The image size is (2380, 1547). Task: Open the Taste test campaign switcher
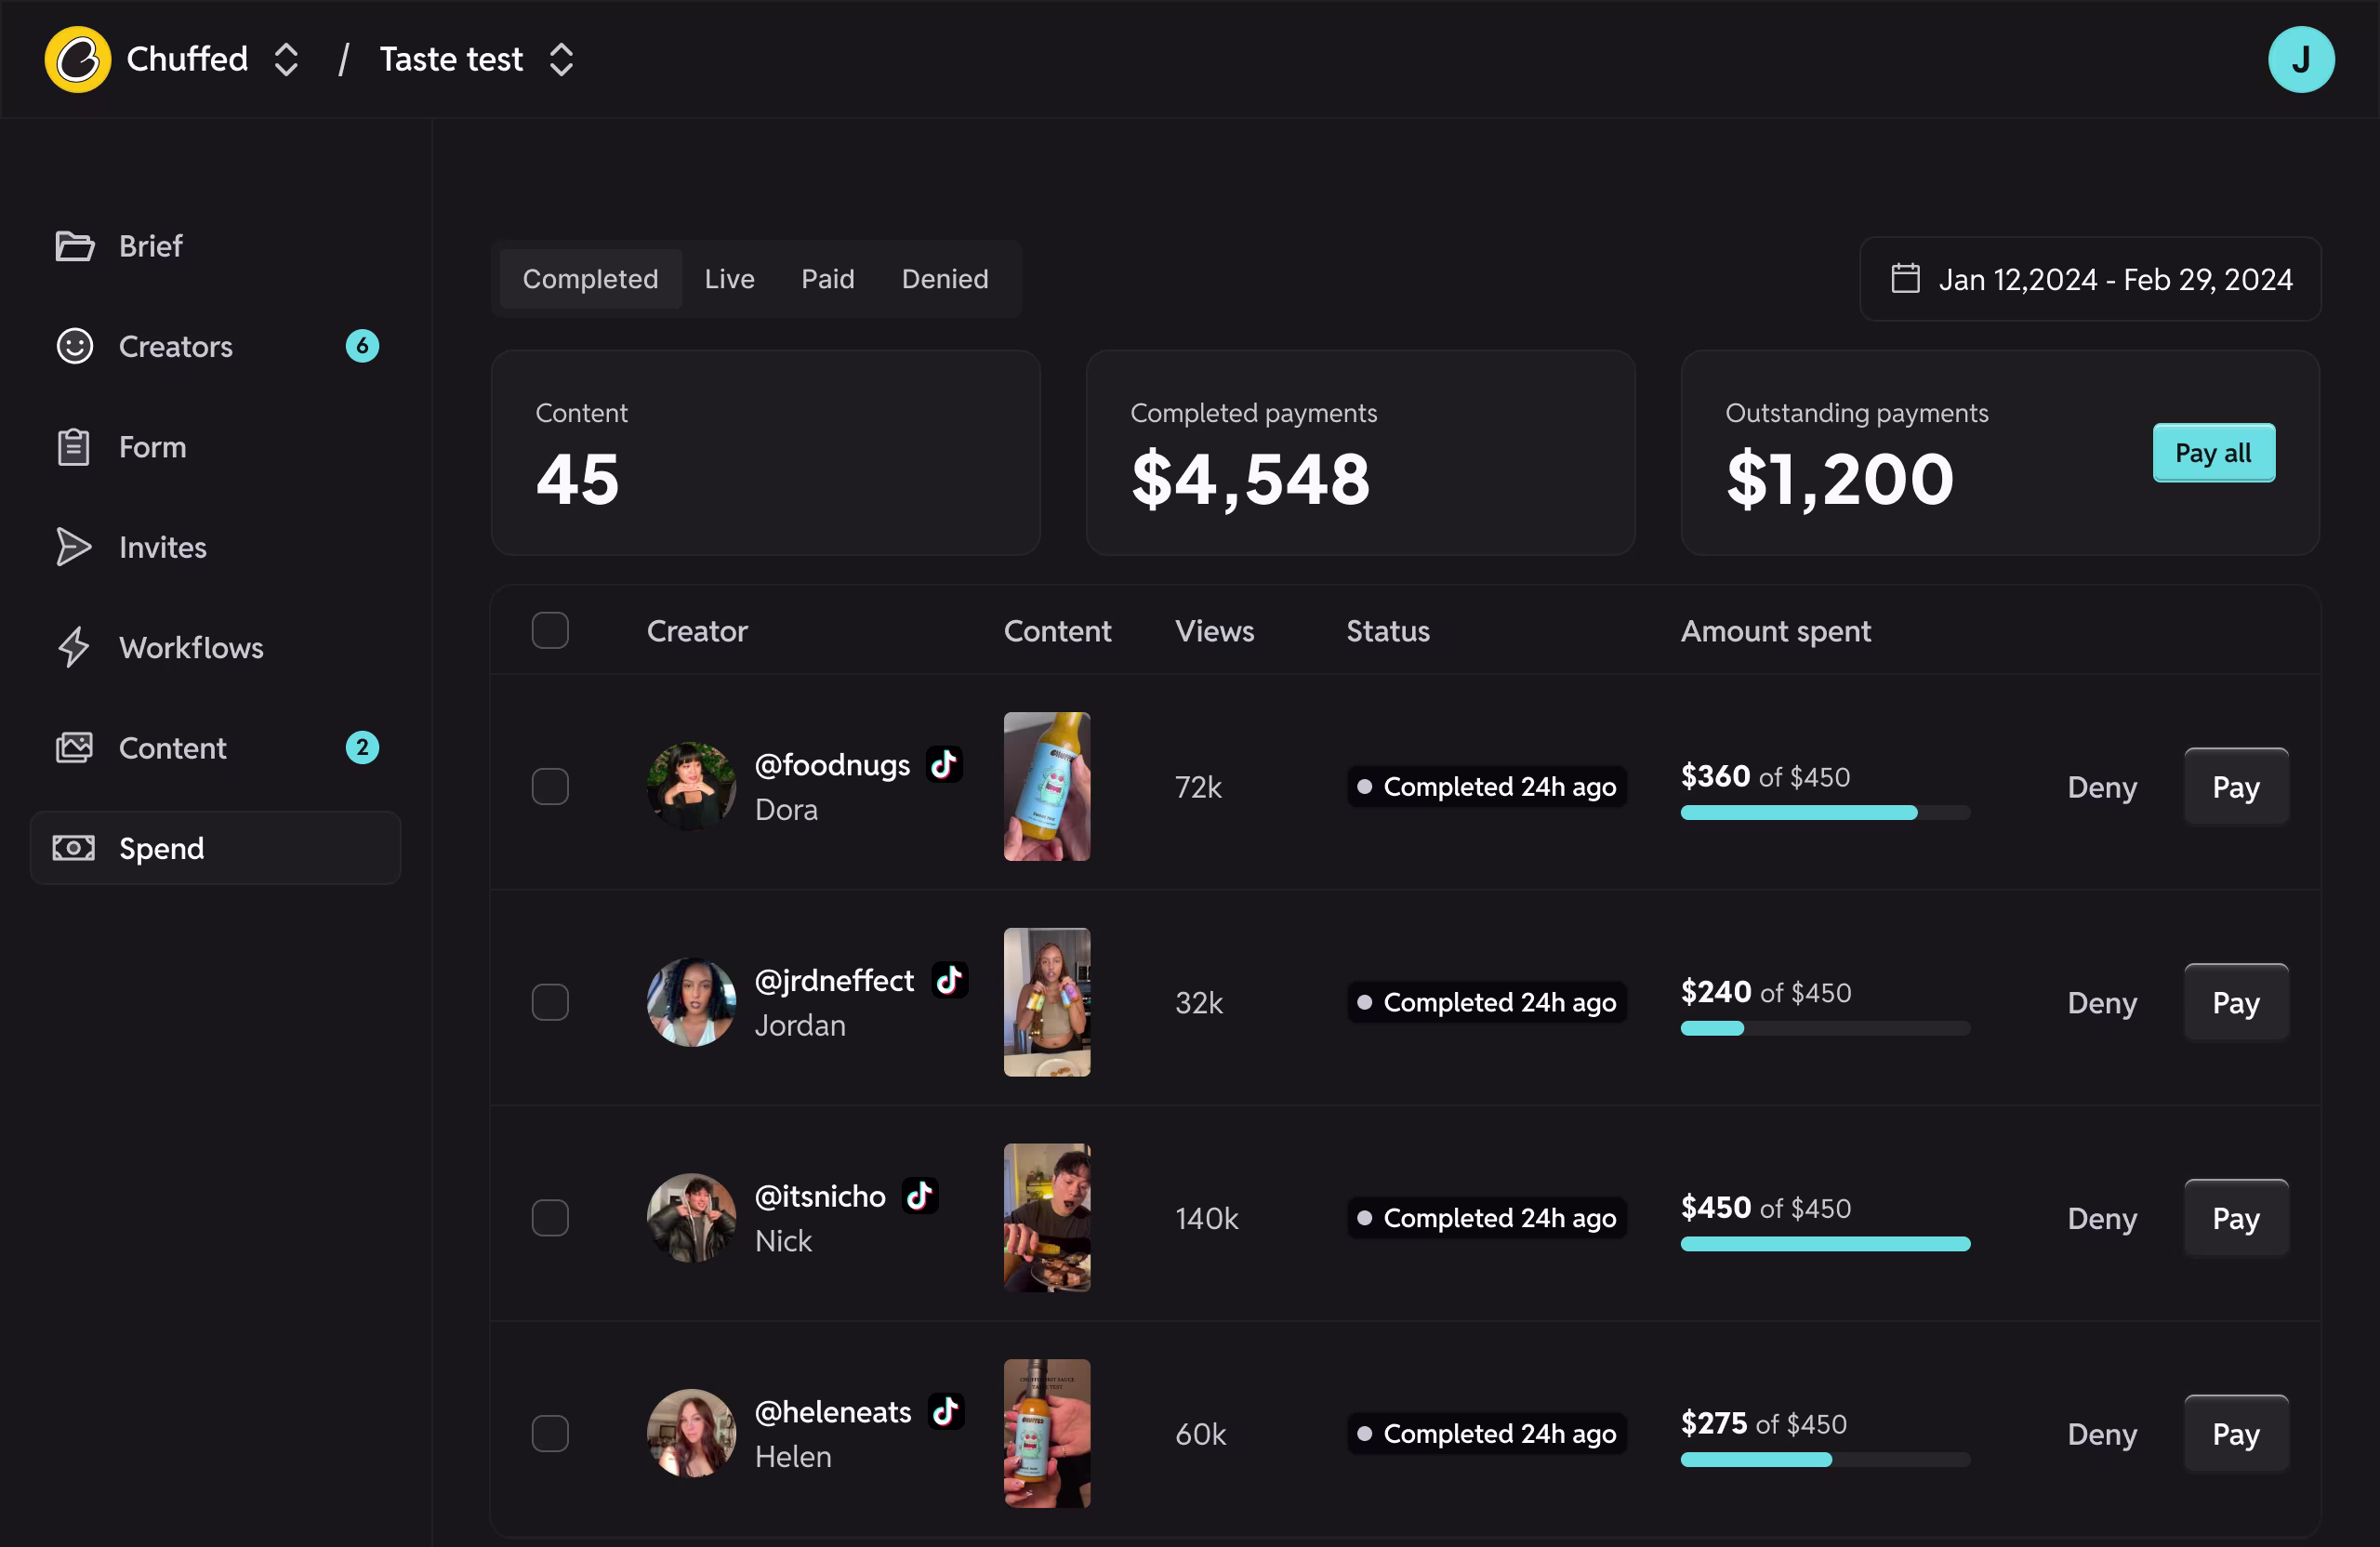point(561,59)
